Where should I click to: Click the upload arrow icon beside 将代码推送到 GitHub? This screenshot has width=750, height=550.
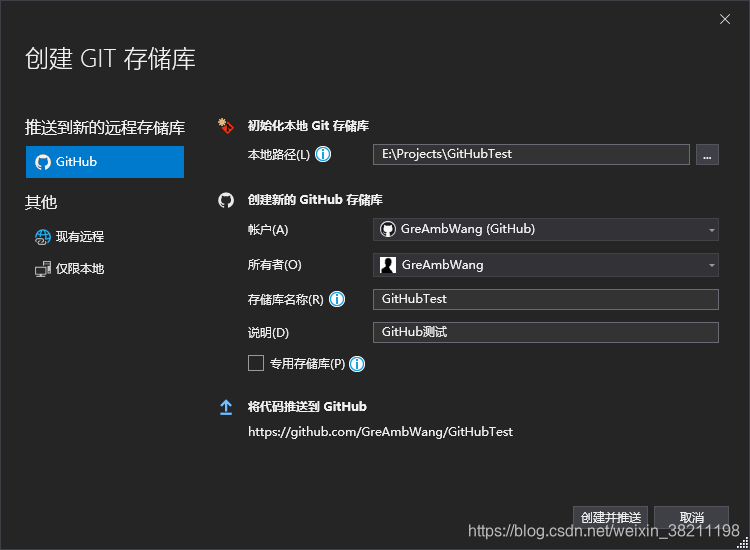pos(226,407)
